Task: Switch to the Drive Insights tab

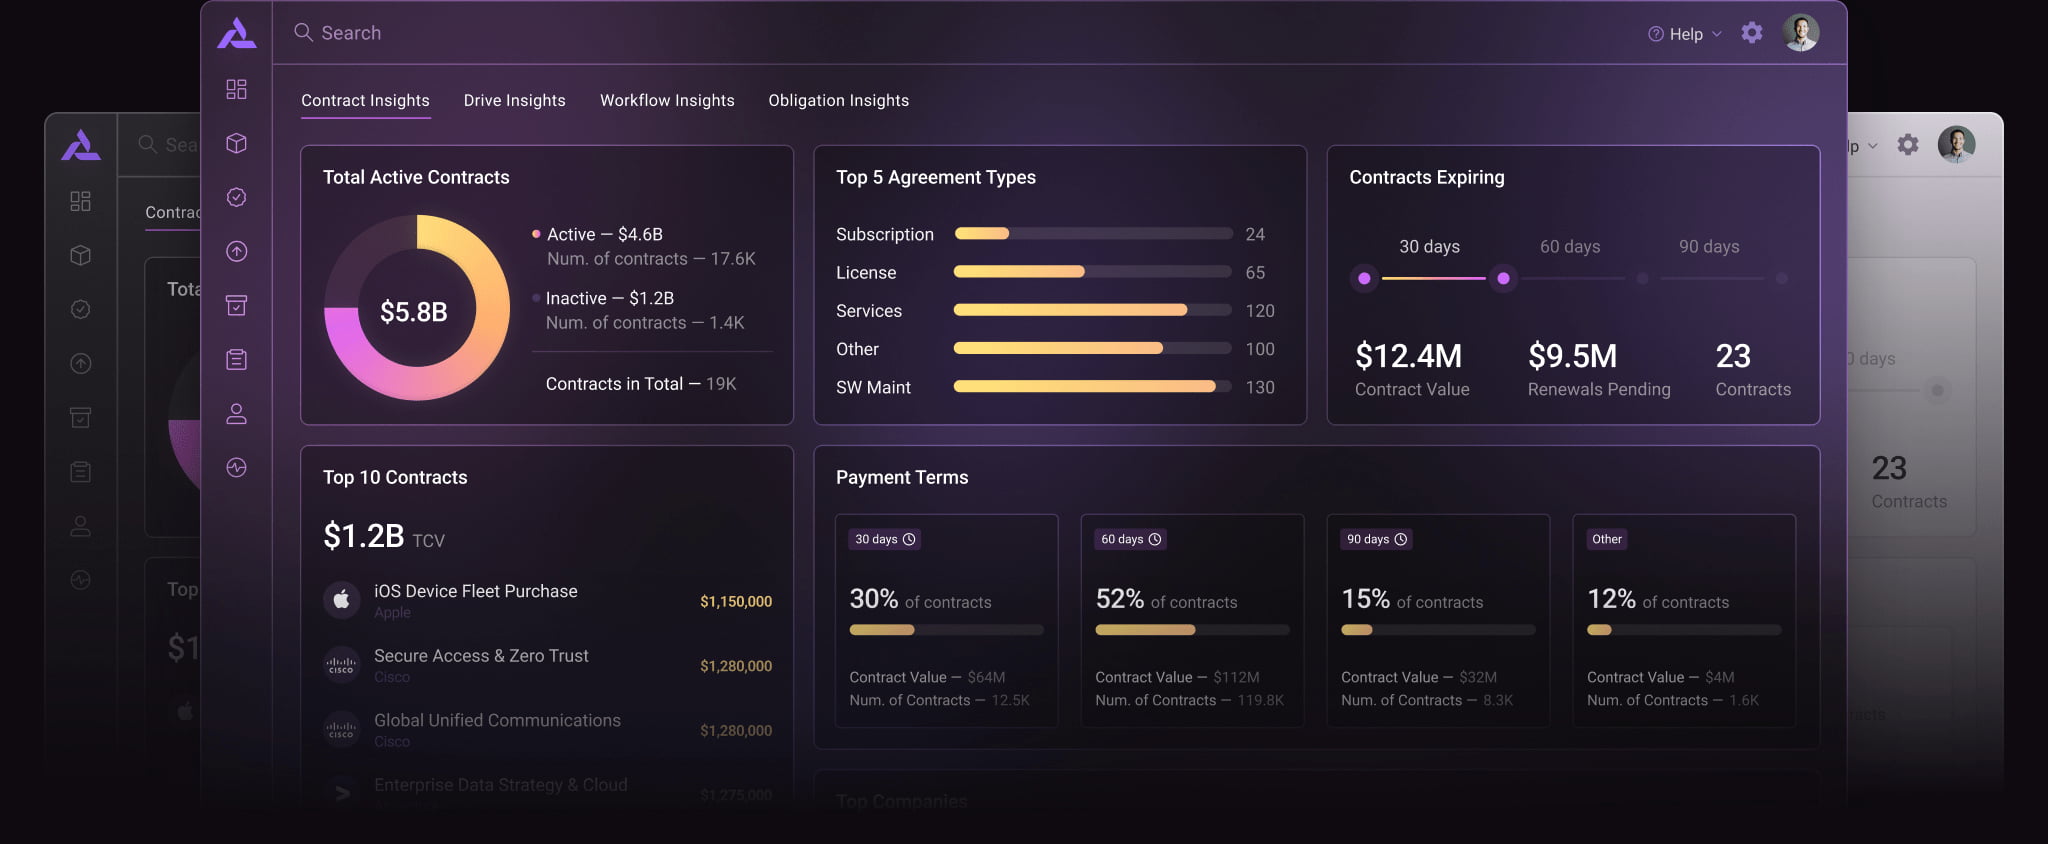Action: click(x=514, y=101)
